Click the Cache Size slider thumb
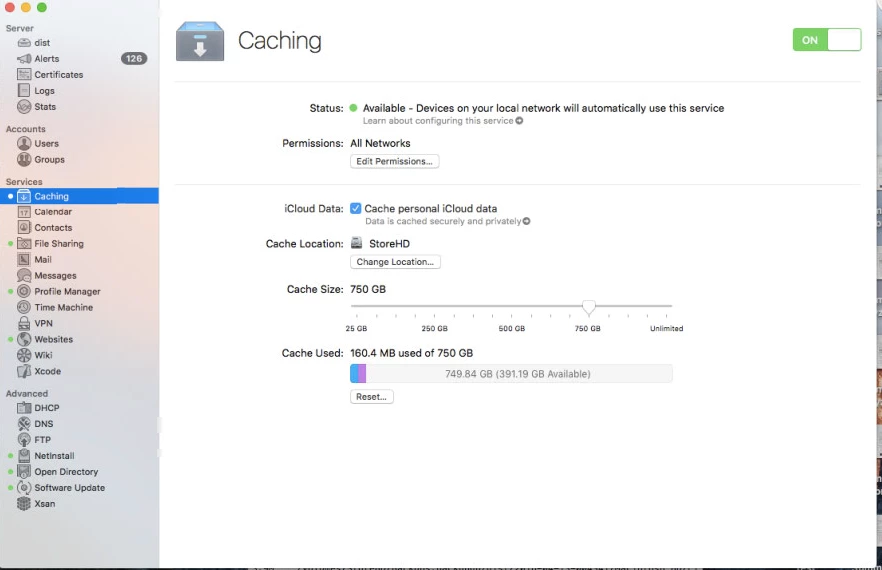Screen dimensions: 882x570 pyautogui.click(x=588, y=307)
